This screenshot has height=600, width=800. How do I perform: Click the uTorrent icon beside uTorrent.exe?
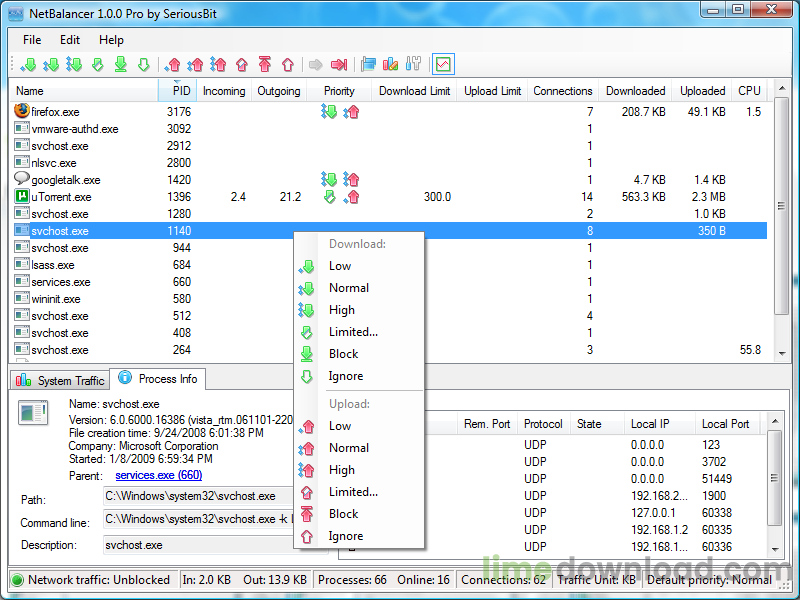(x=21, y=196)
